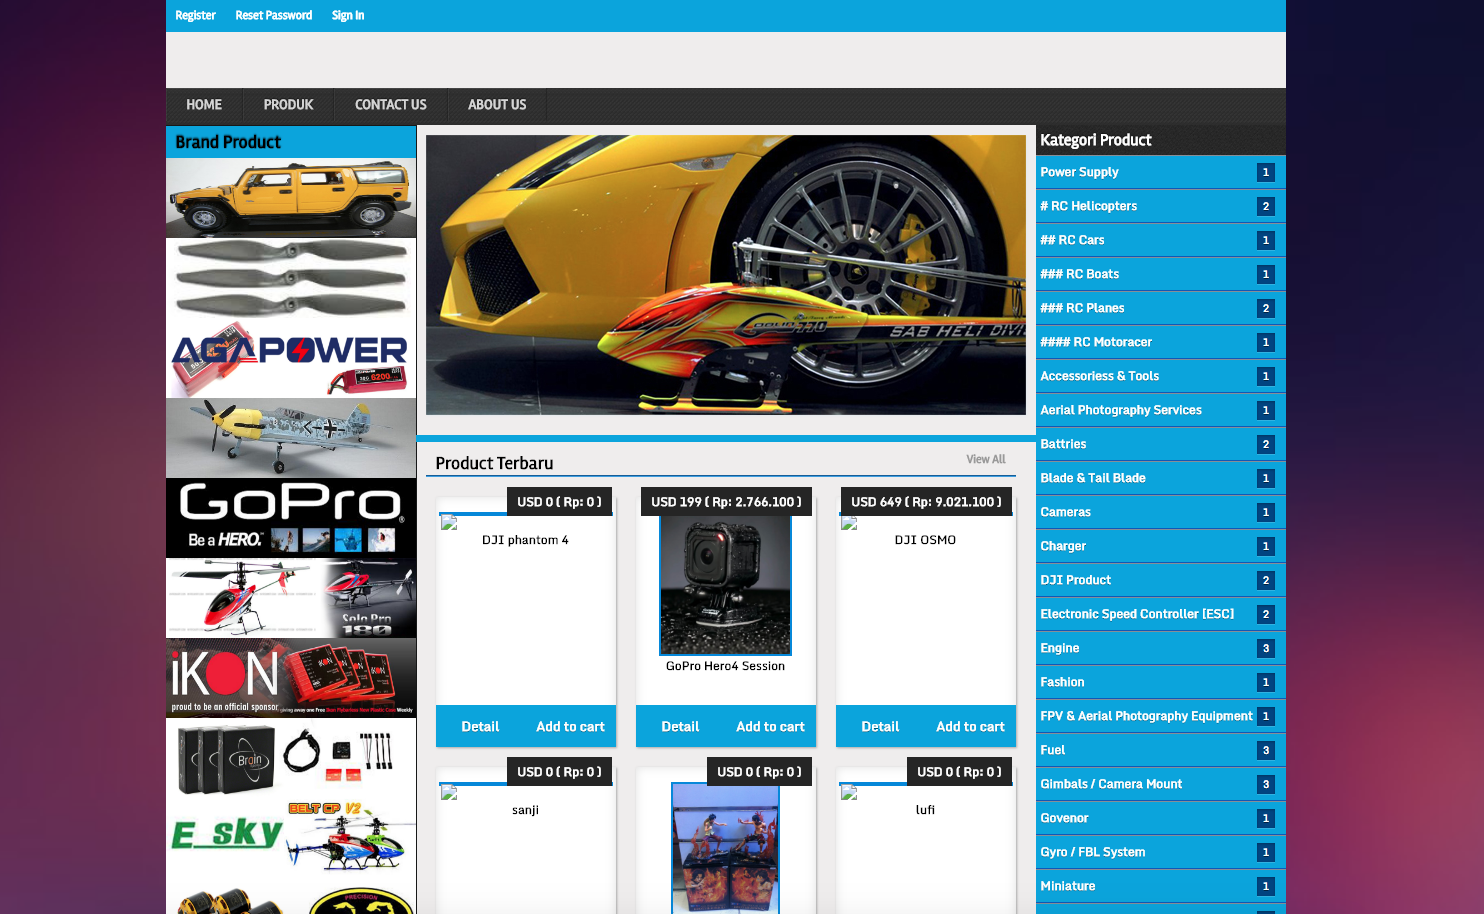The height and width of the screenshot is (914, 1484).
Task: Click the yellow car helicopter banner
Action: 725,275
